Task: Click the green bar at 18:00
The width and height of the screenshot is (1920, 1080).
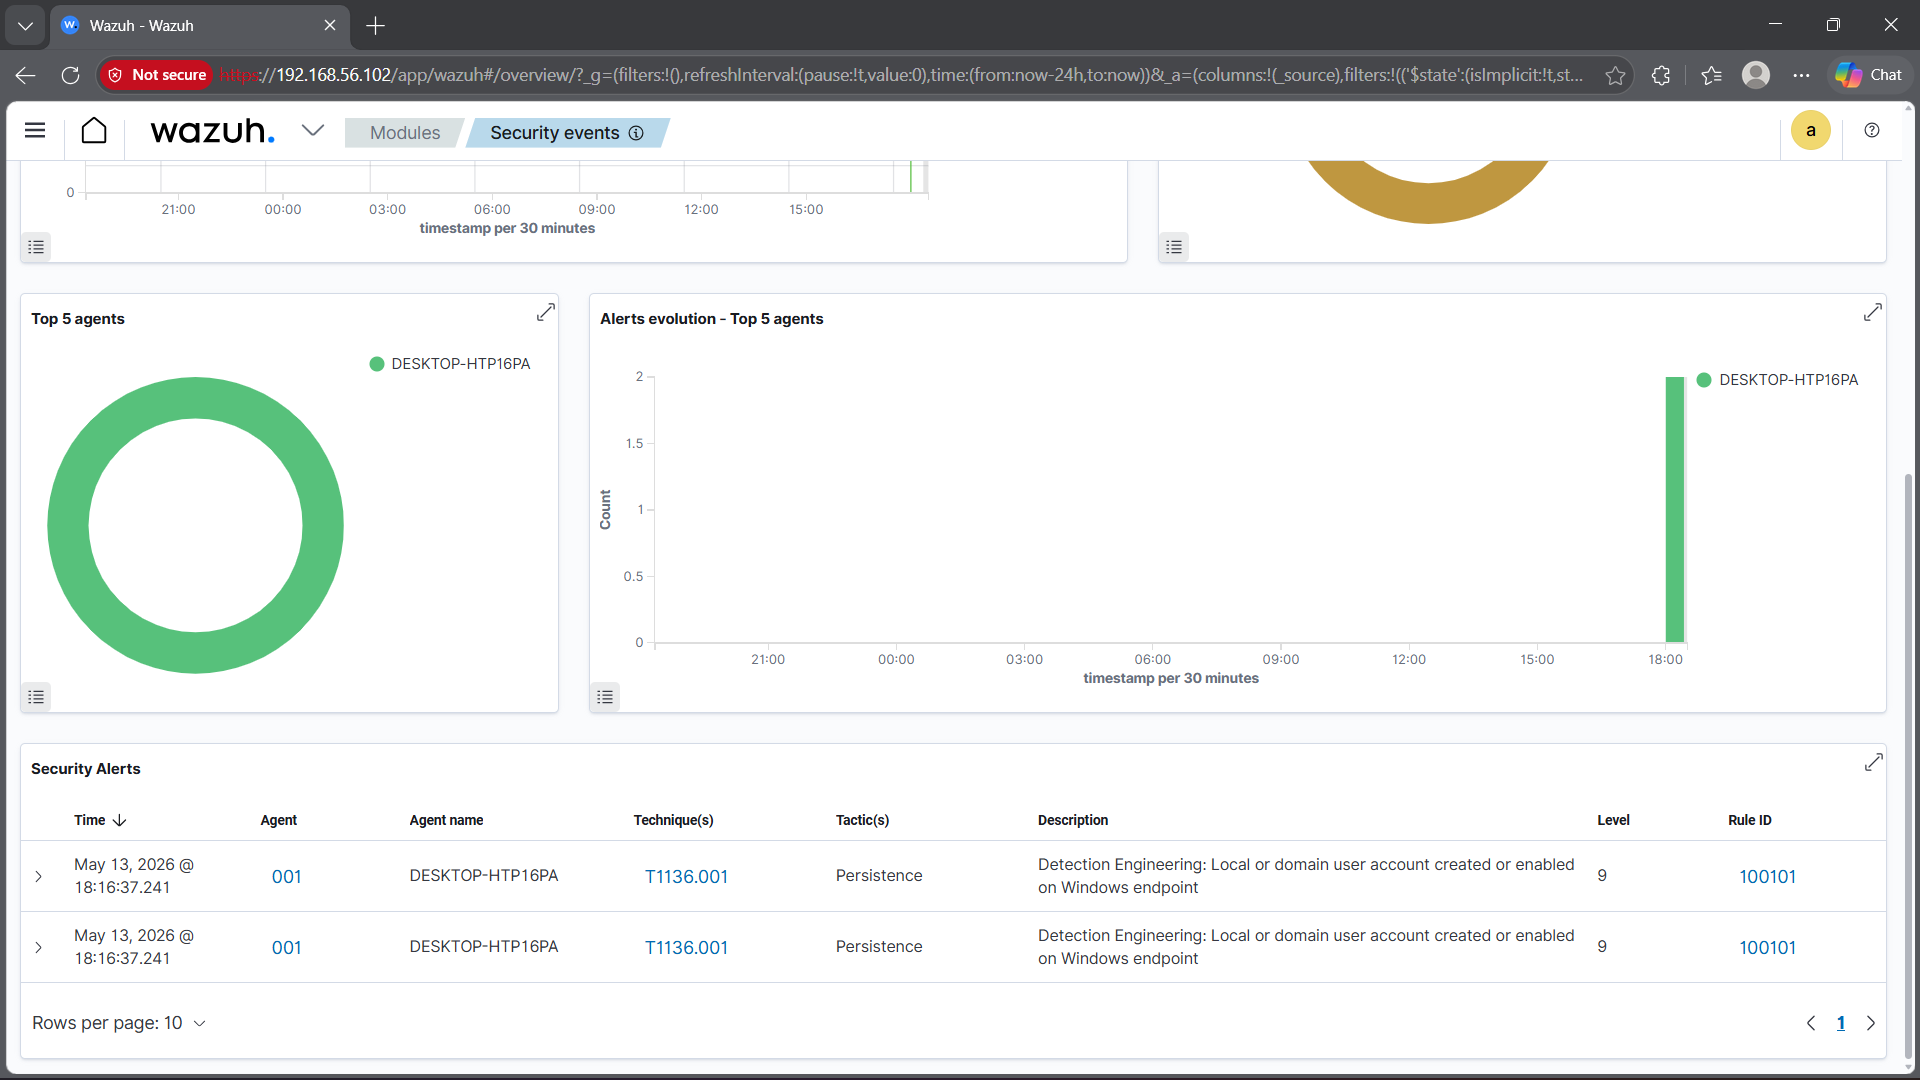Action: (1674, 510)
